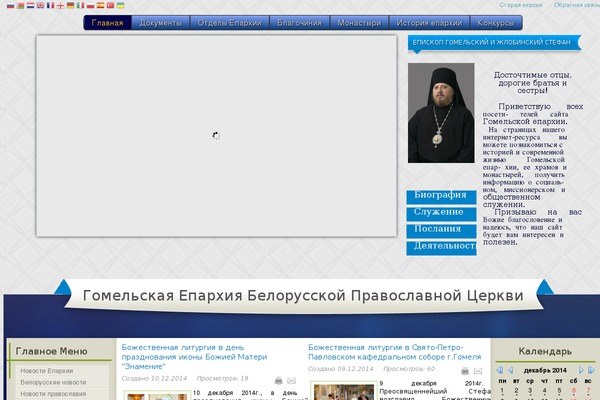The image size is (600, 400).
Task: Select December 4 in the calendar
Action: pyautogui.click(x=545, y=390)
